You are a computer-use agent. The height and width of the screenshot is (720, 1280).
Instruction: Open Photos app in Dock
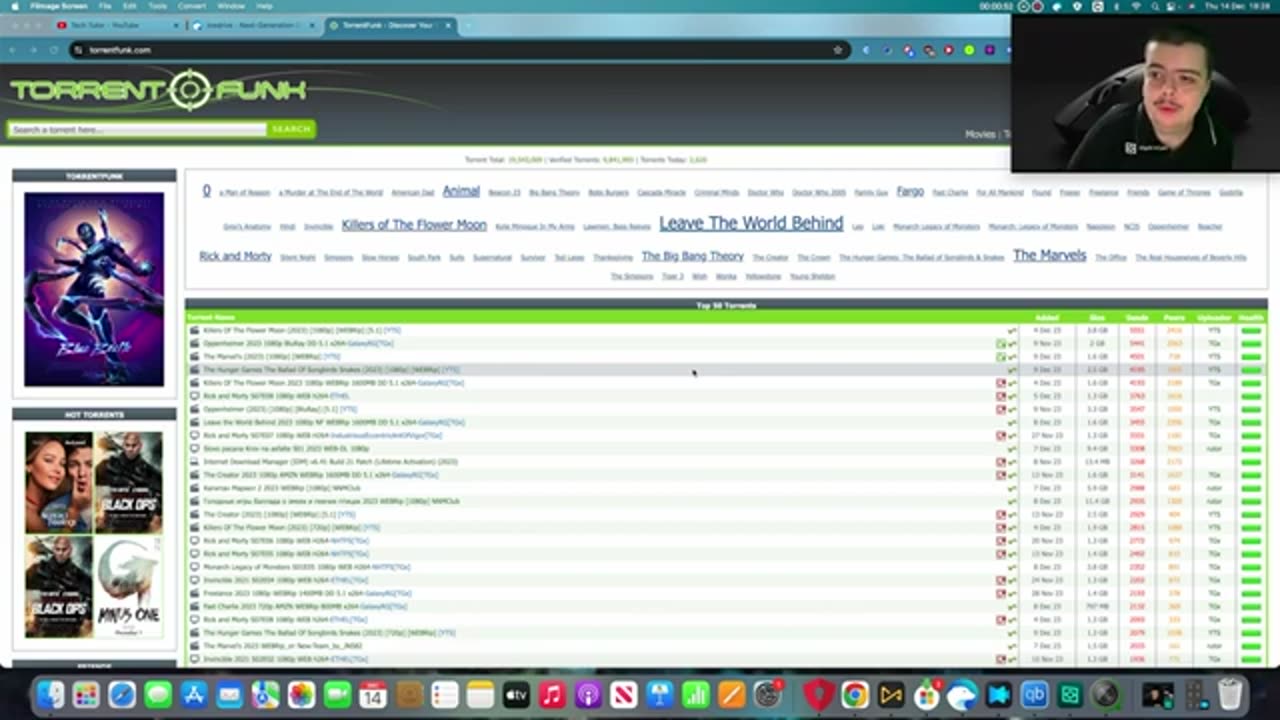pos(301,694)
